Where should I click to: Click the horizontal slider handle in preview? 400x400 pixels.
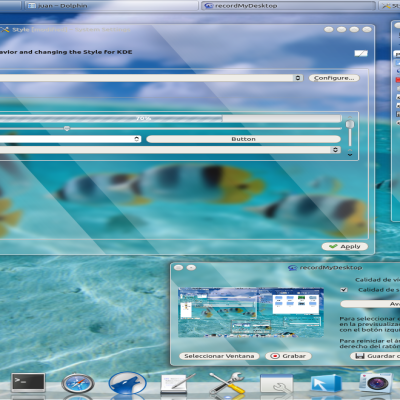pyautogui.click(x=67, y=128)
